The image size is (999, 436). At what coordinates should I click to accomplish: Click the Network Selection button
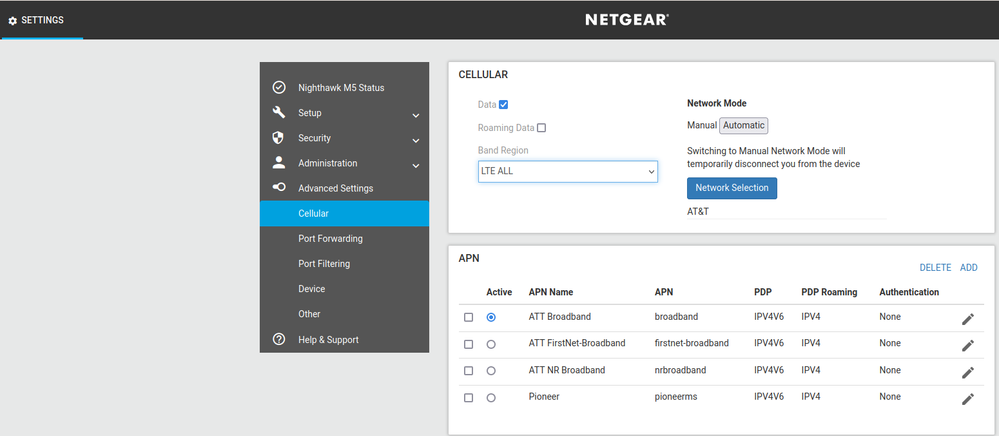[731, 188]
